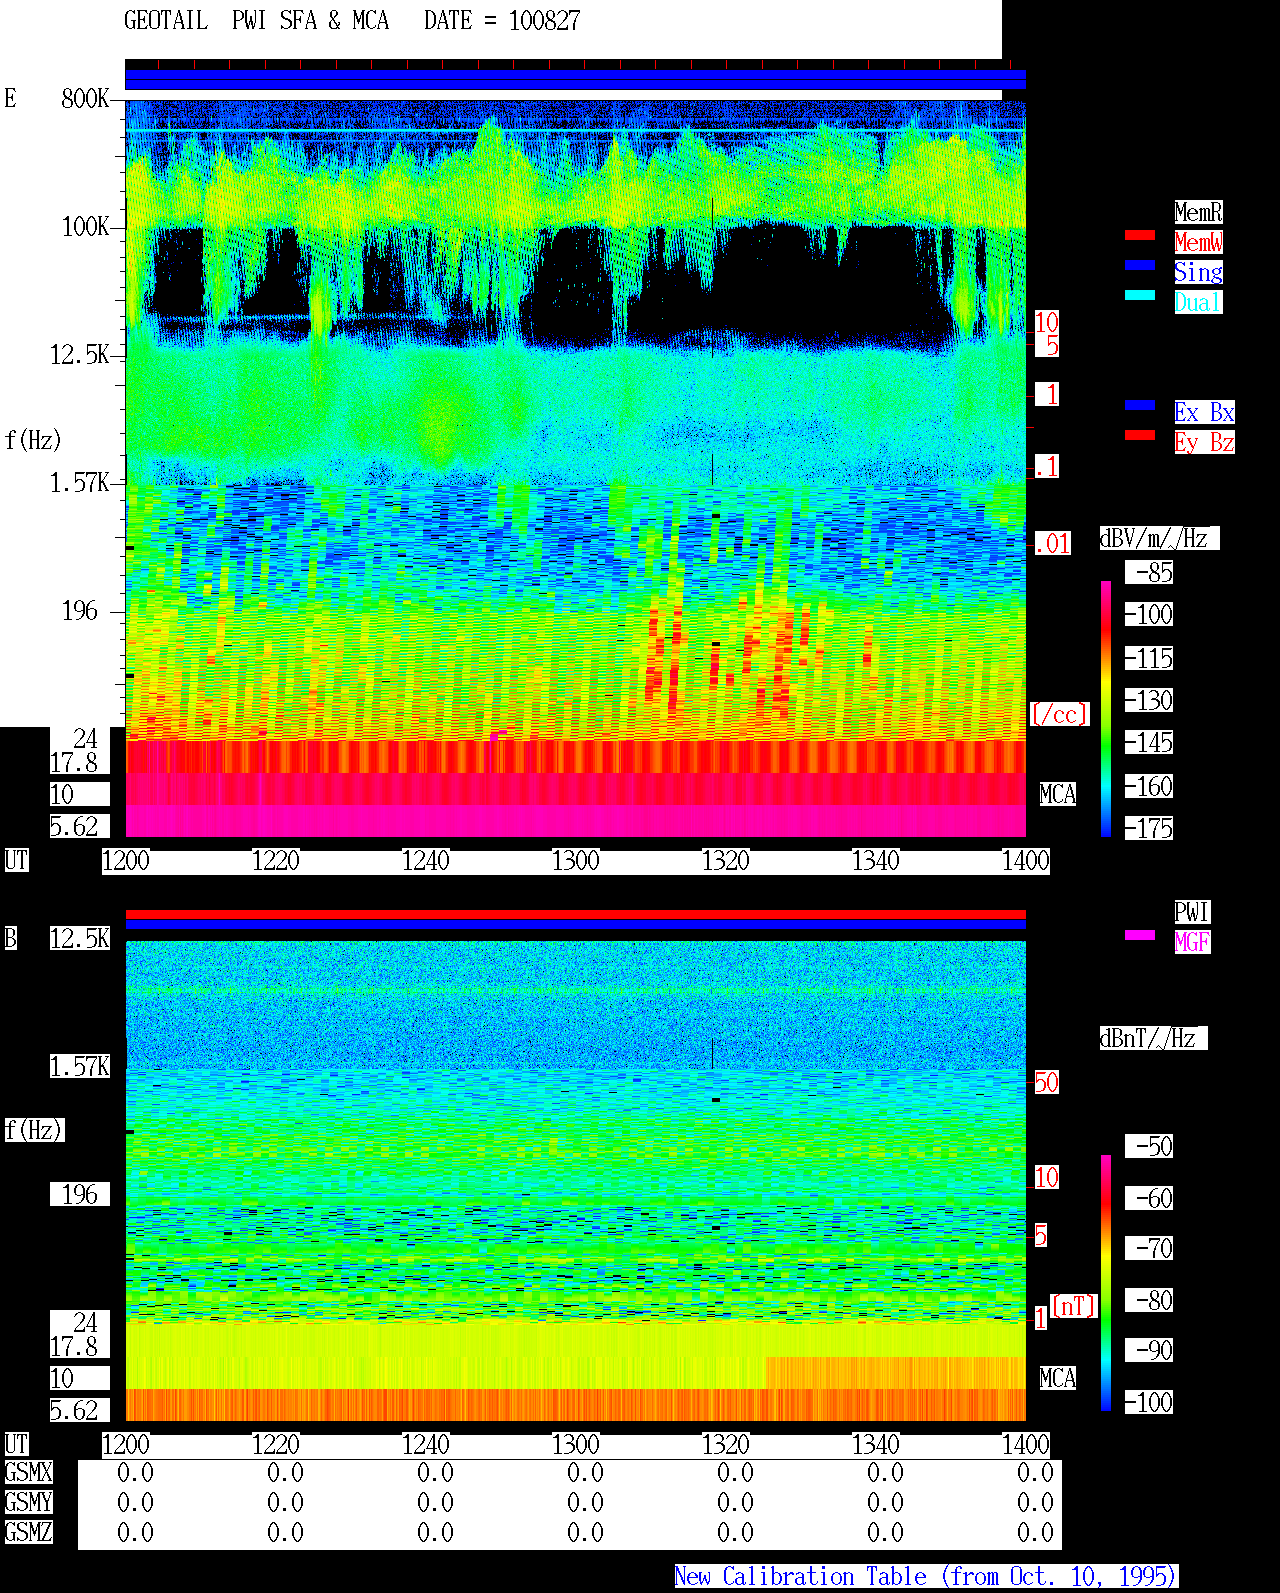
Task: Click the MCA label beside the E spectrogram
Action: click(1058, 794)
